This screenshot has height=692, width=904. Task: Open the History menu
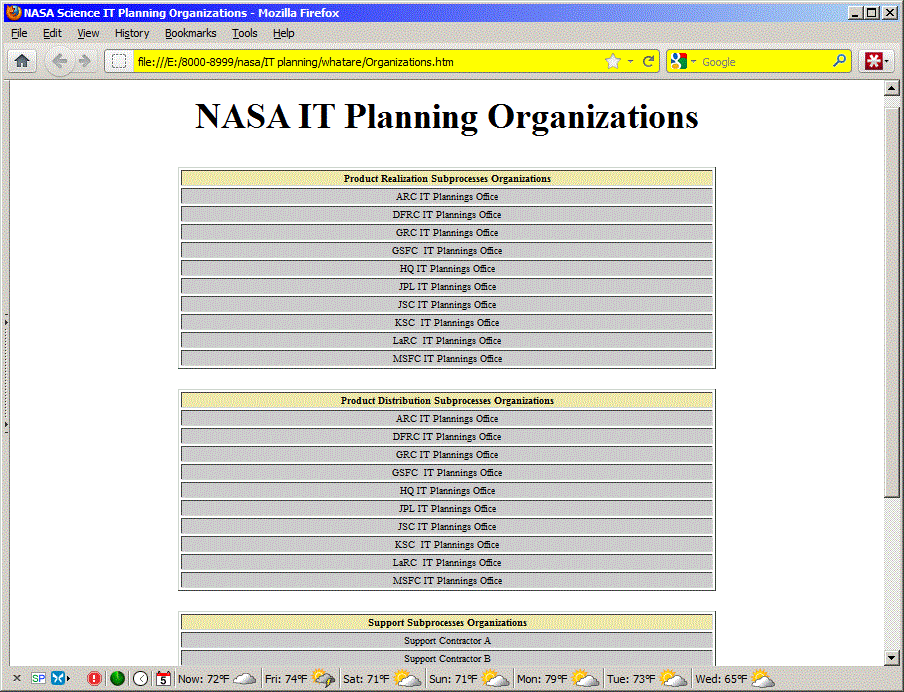pyautogui.click(x=131, y=33)
